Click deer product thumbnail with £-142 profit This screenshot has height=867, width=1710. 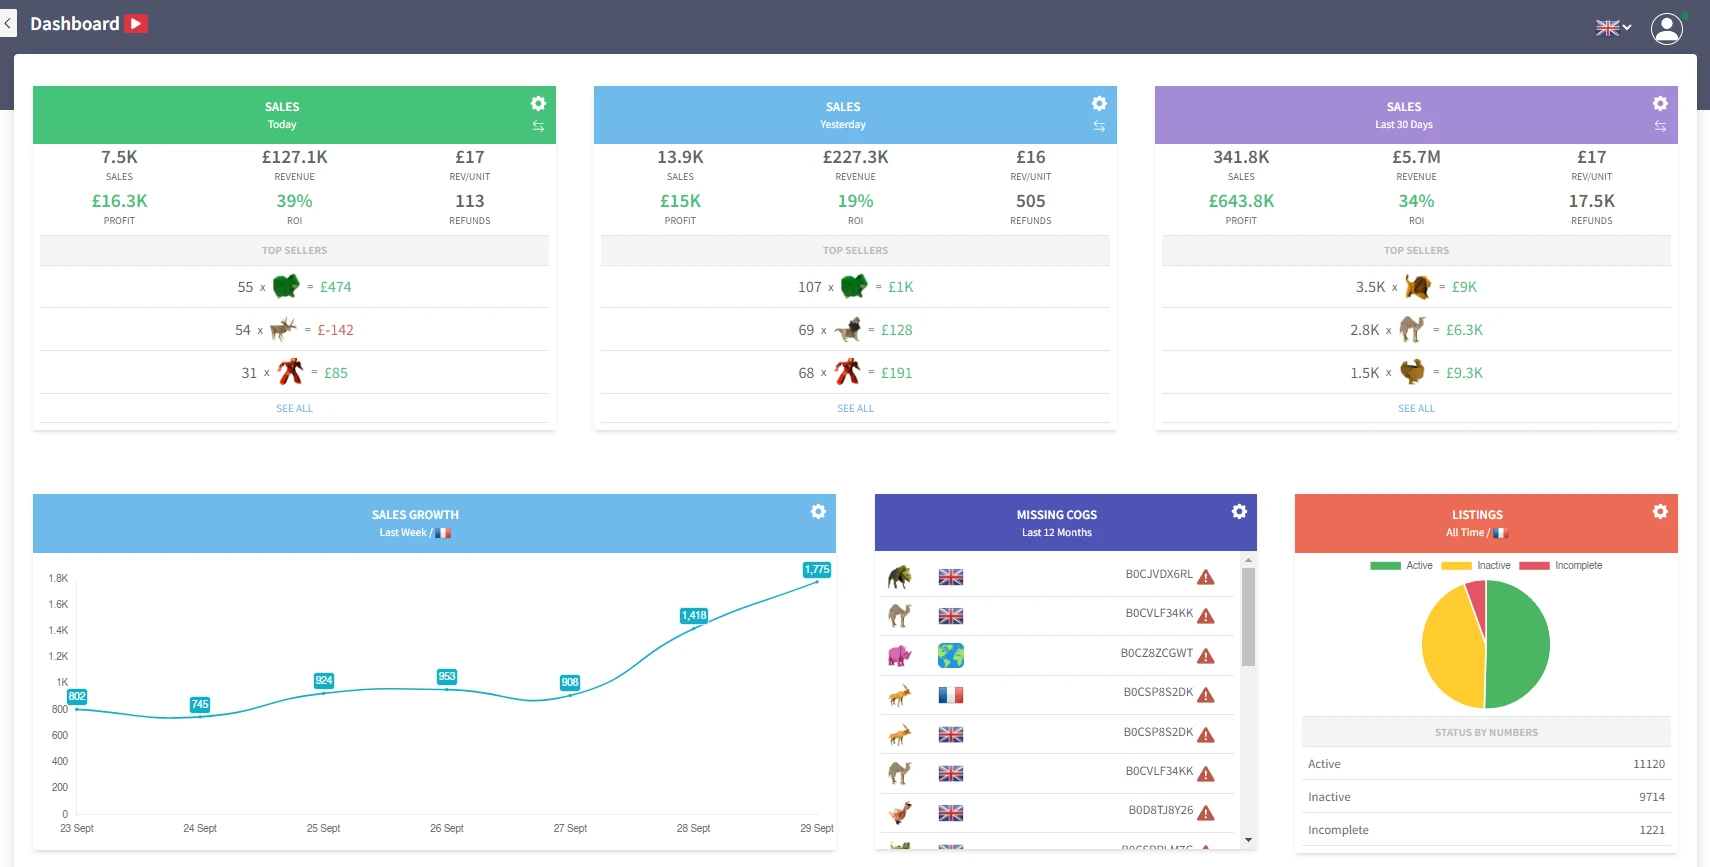(x=284, y=329)
